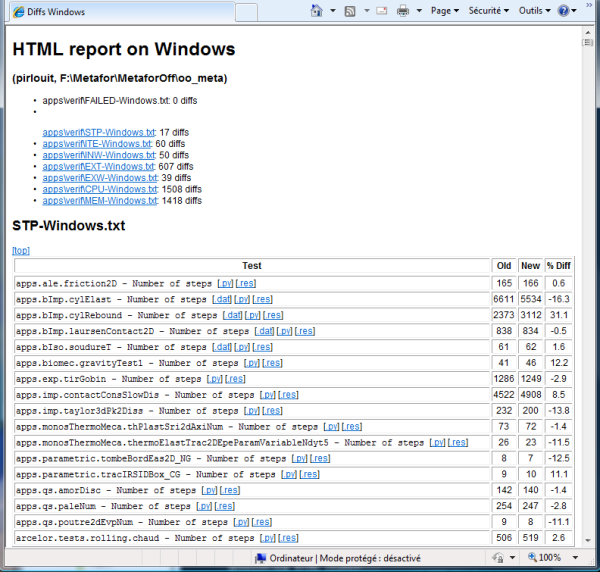Click the 100% zoom magnifier icon

point(532,557)
